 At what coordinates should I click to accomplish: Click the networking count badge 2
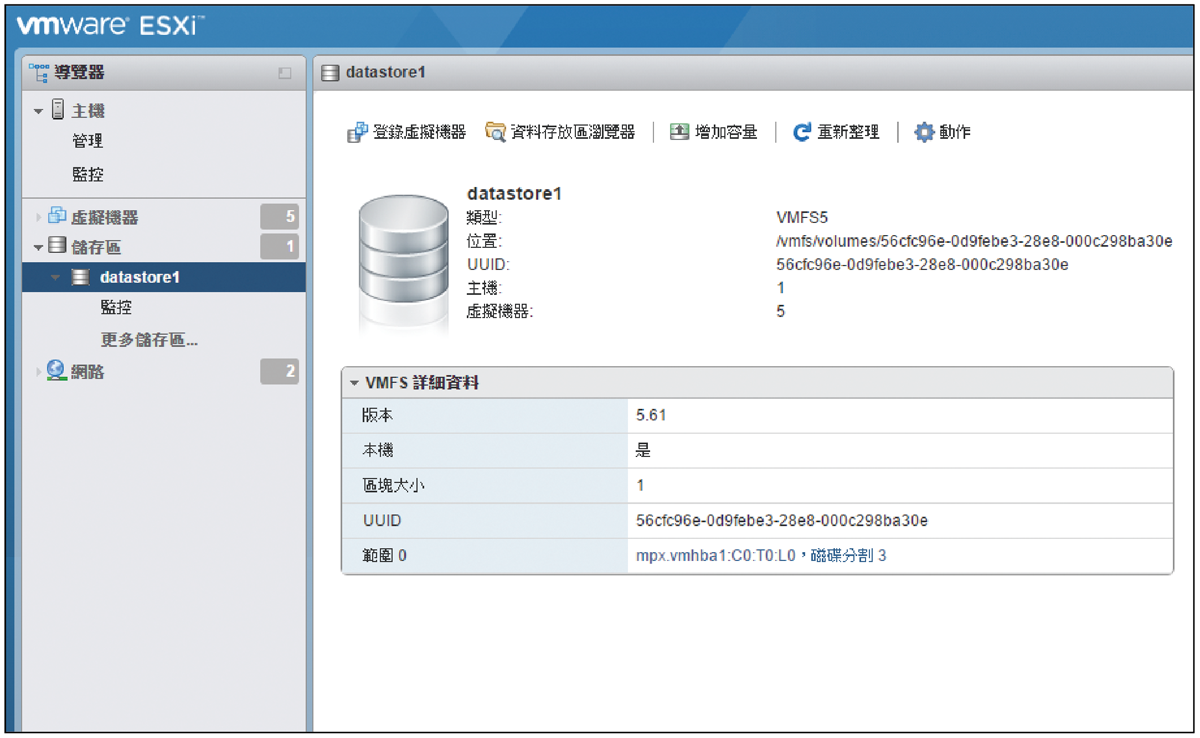coord(280,371)
